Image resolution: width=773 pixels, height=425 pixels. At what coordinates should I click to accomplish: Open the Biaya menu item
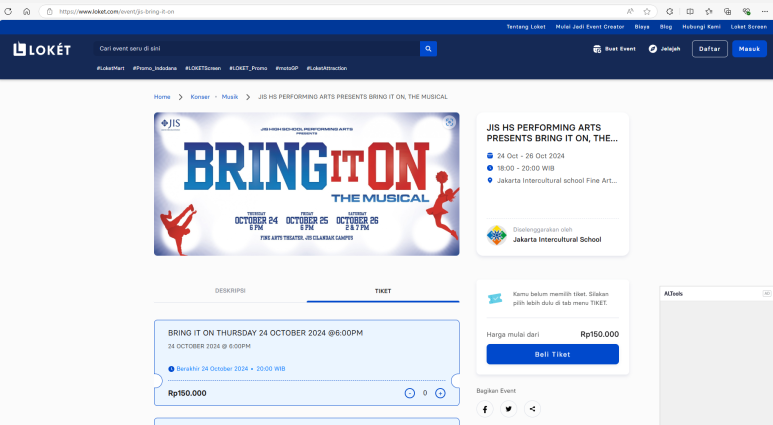click(x=642, y=27)
